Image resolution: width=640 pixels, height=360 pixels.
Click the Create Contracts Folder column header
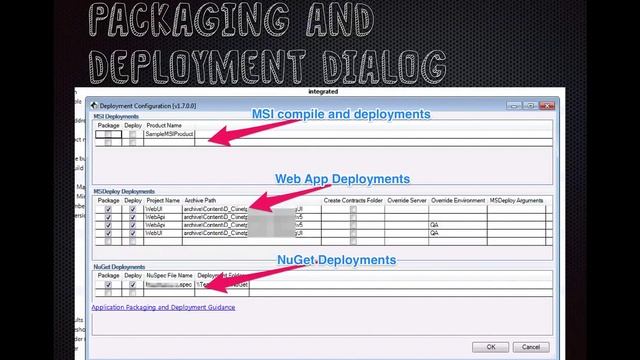(353, 200)
